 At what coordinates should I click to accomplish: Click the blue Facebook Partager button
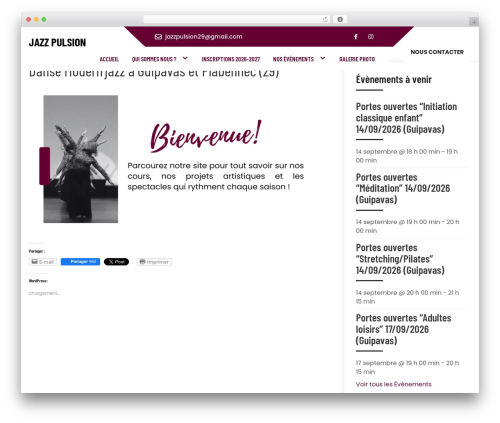point(80,262)
